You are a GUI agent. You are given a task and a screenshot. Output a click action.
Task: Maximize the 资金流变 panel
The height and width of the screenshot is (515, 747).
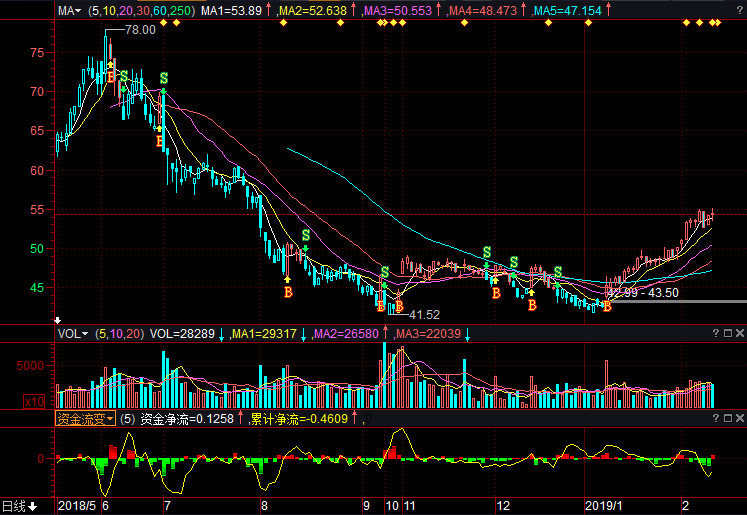point(727,419)
